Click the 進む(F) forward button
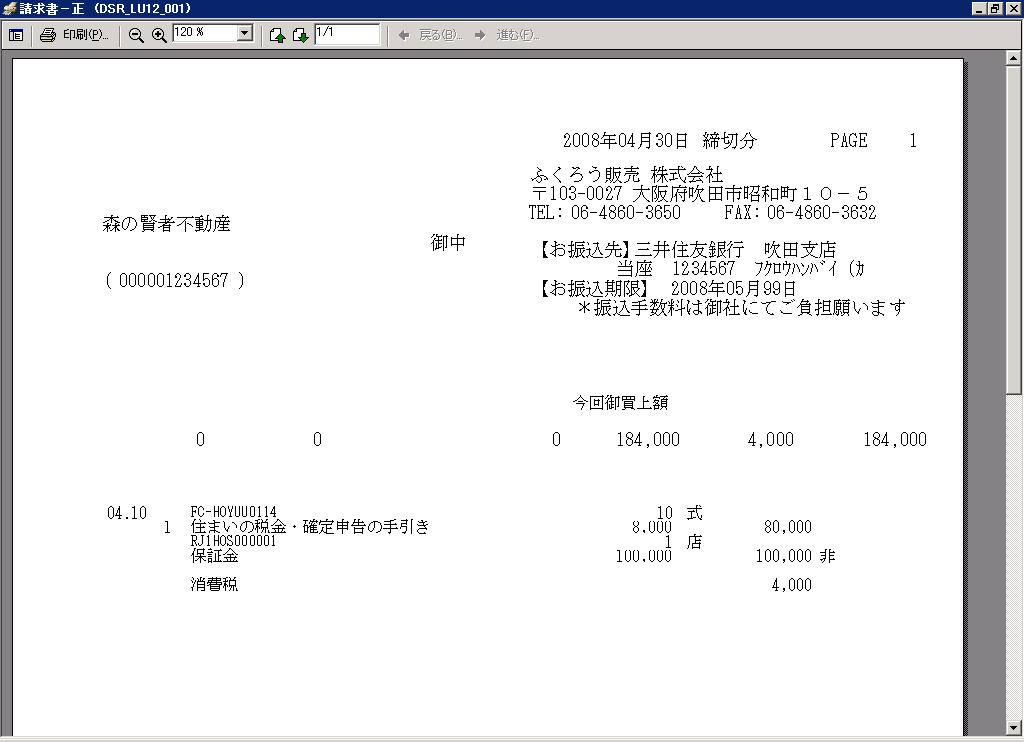Viewport: 1024px width, 742px height. tap(507, 35)
